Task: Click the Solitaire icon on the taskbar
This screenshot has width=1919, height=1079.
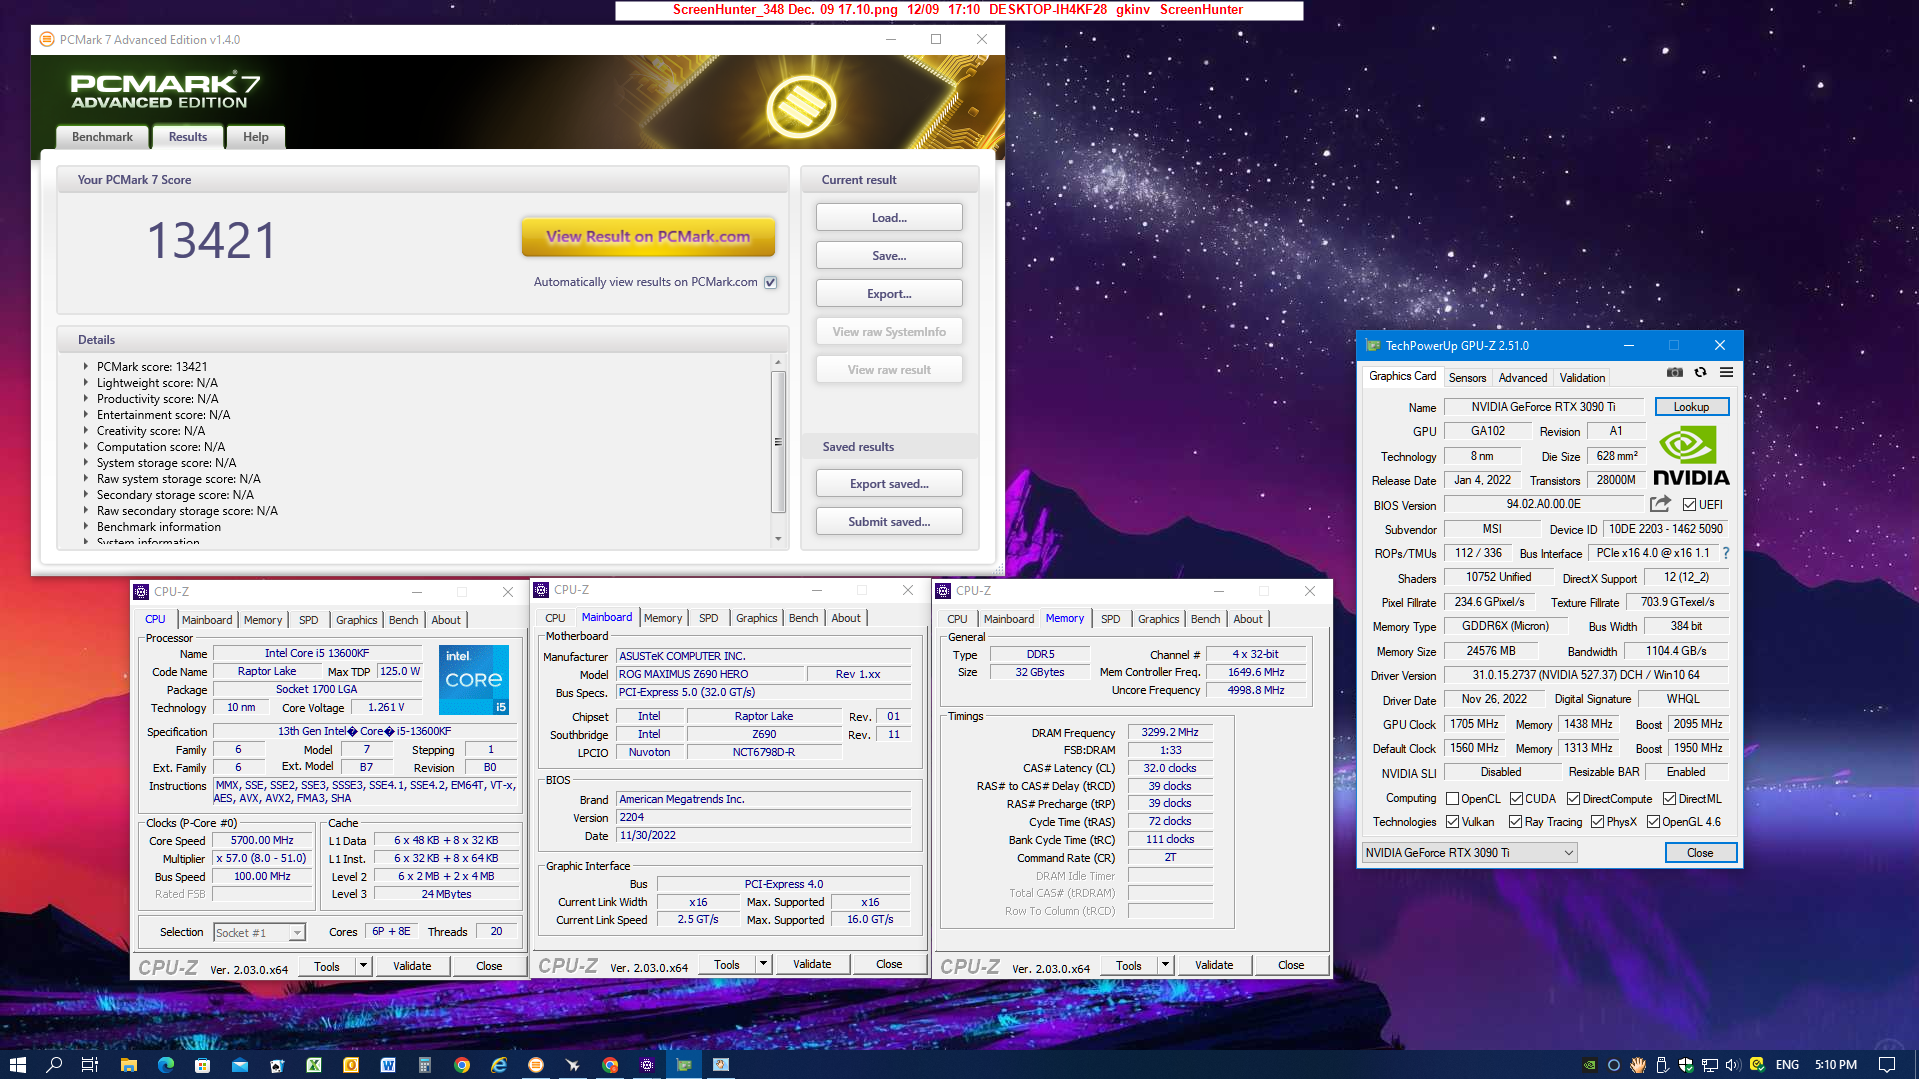Action: coord(276,1065)
